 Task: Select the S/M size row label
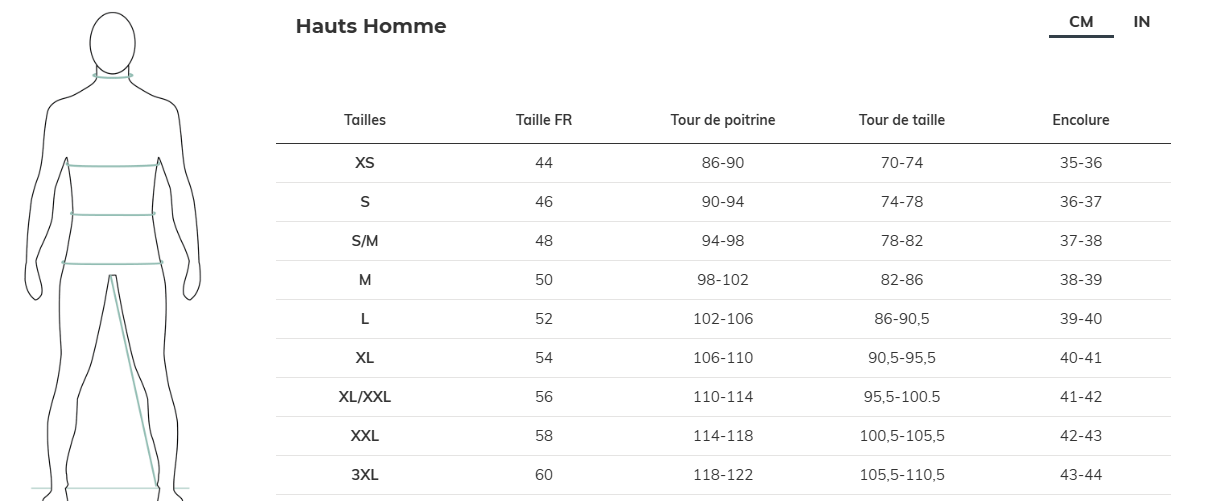[365, 241]
